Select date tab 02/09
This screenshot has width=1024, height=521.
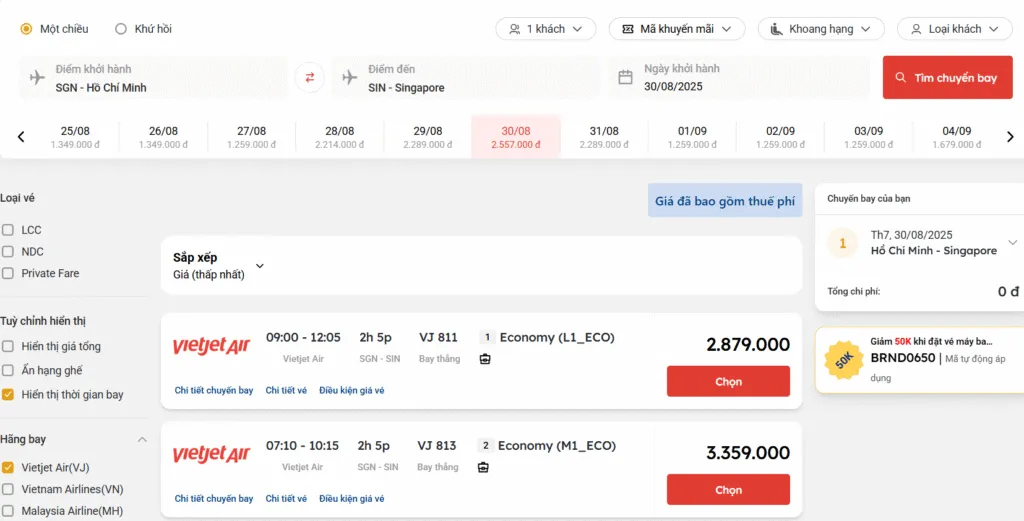pyautogui.click(x=780, y=137)
